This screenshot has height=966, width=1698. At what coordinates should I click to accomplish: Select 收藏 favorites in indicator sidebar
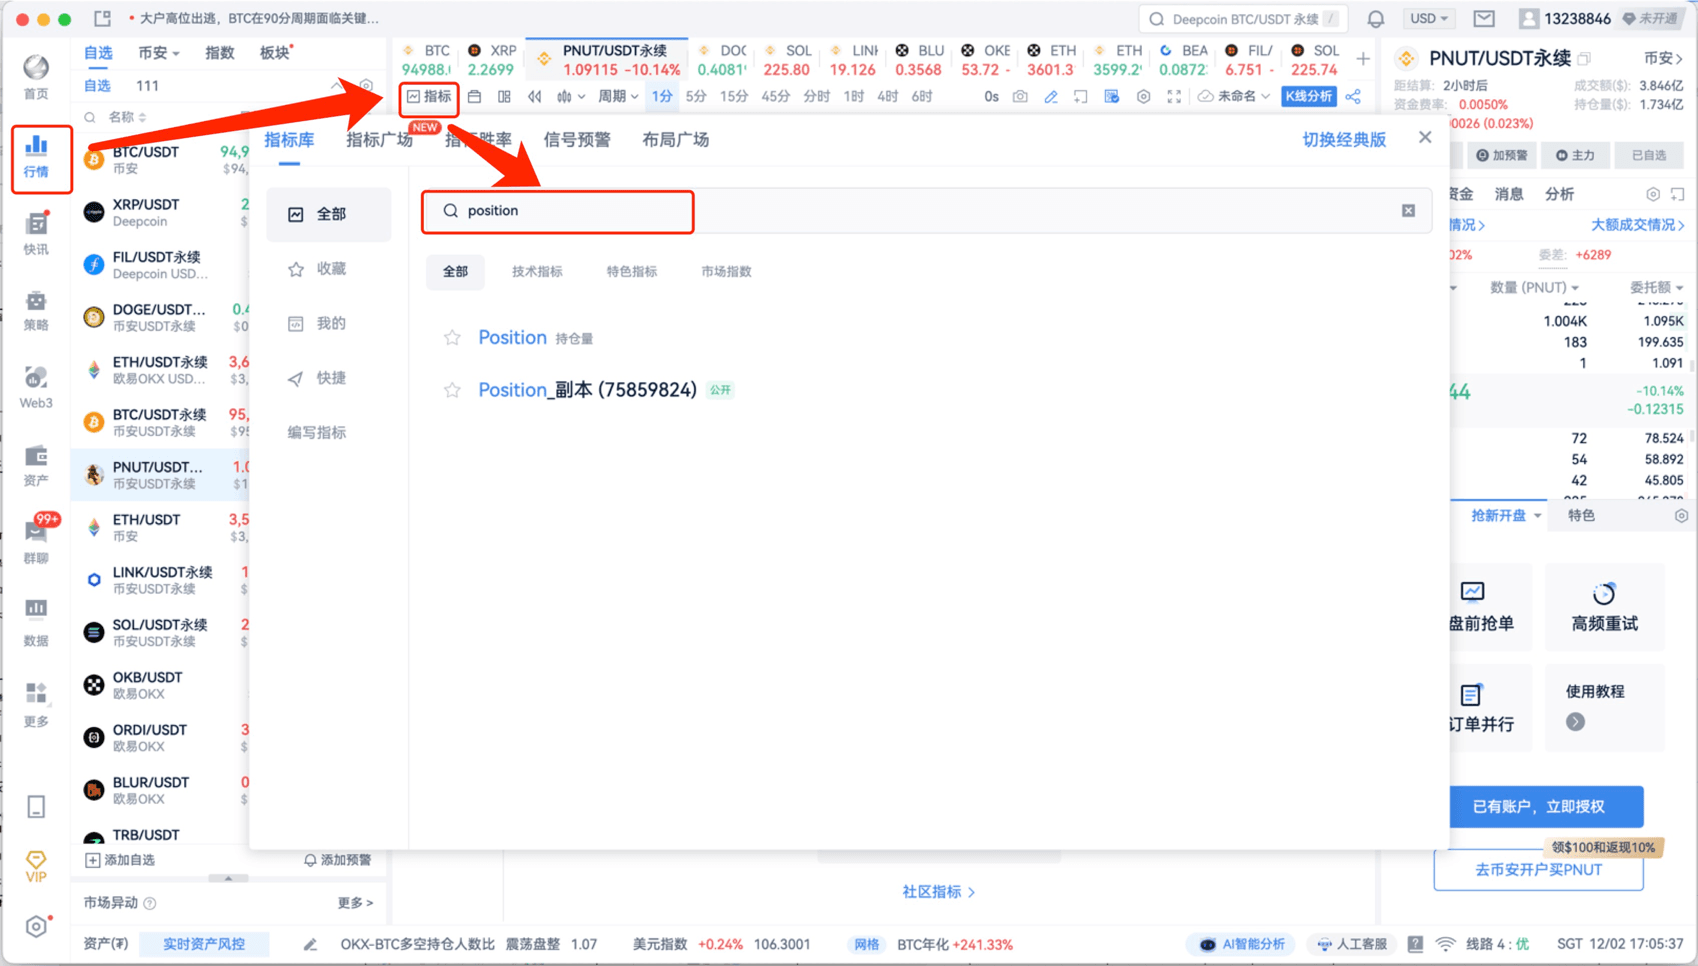(x=328, y=269)
